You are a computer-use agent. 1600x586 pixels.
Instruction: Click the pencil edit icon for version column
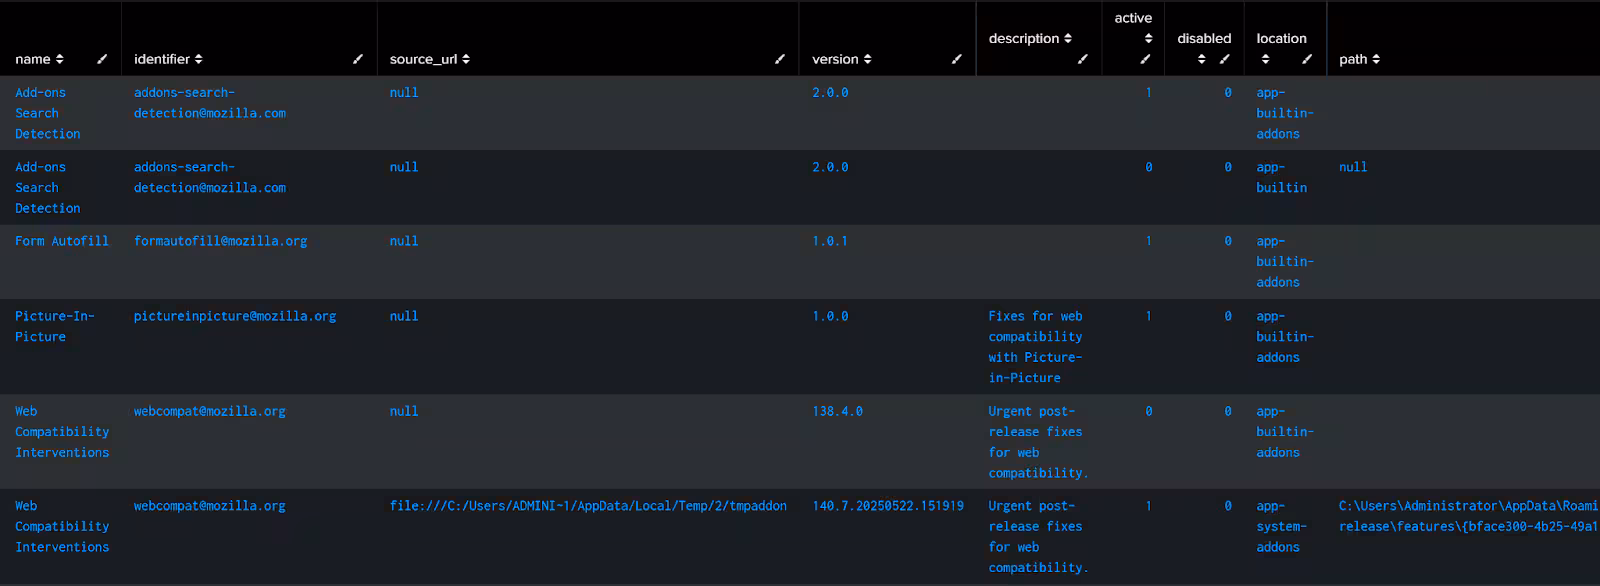tap(957, 59)
